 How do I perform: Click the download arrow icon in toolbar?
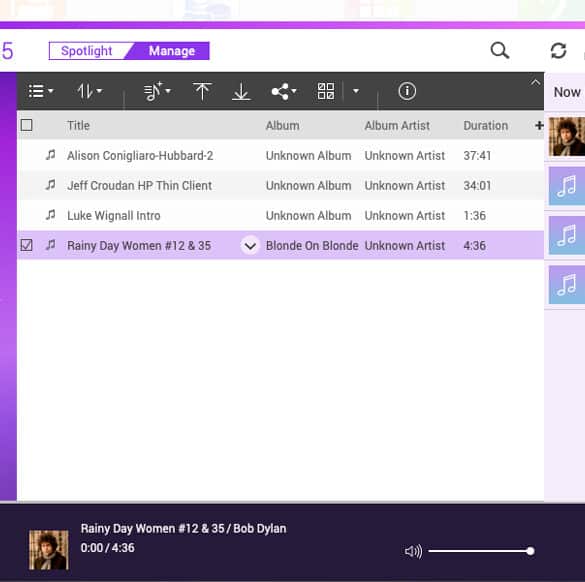click(241, 91)
